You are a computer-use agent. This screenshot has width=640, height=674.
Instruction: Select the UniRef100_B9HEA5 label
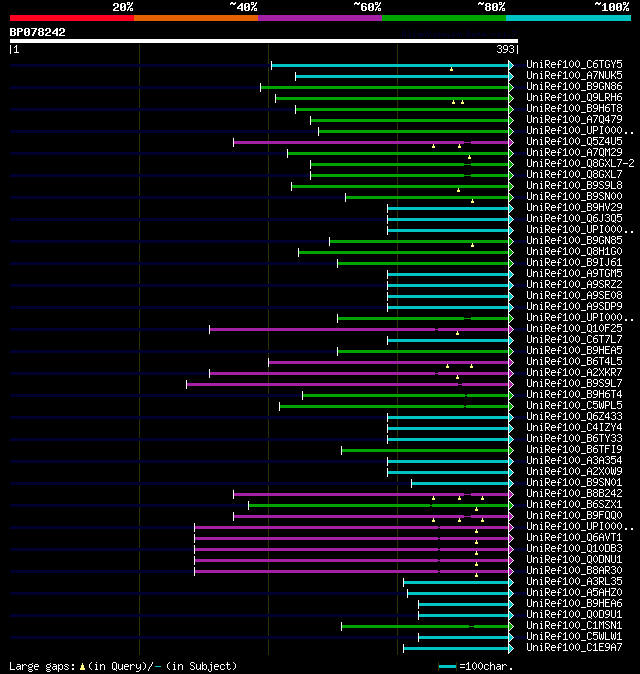pos(574,350)
